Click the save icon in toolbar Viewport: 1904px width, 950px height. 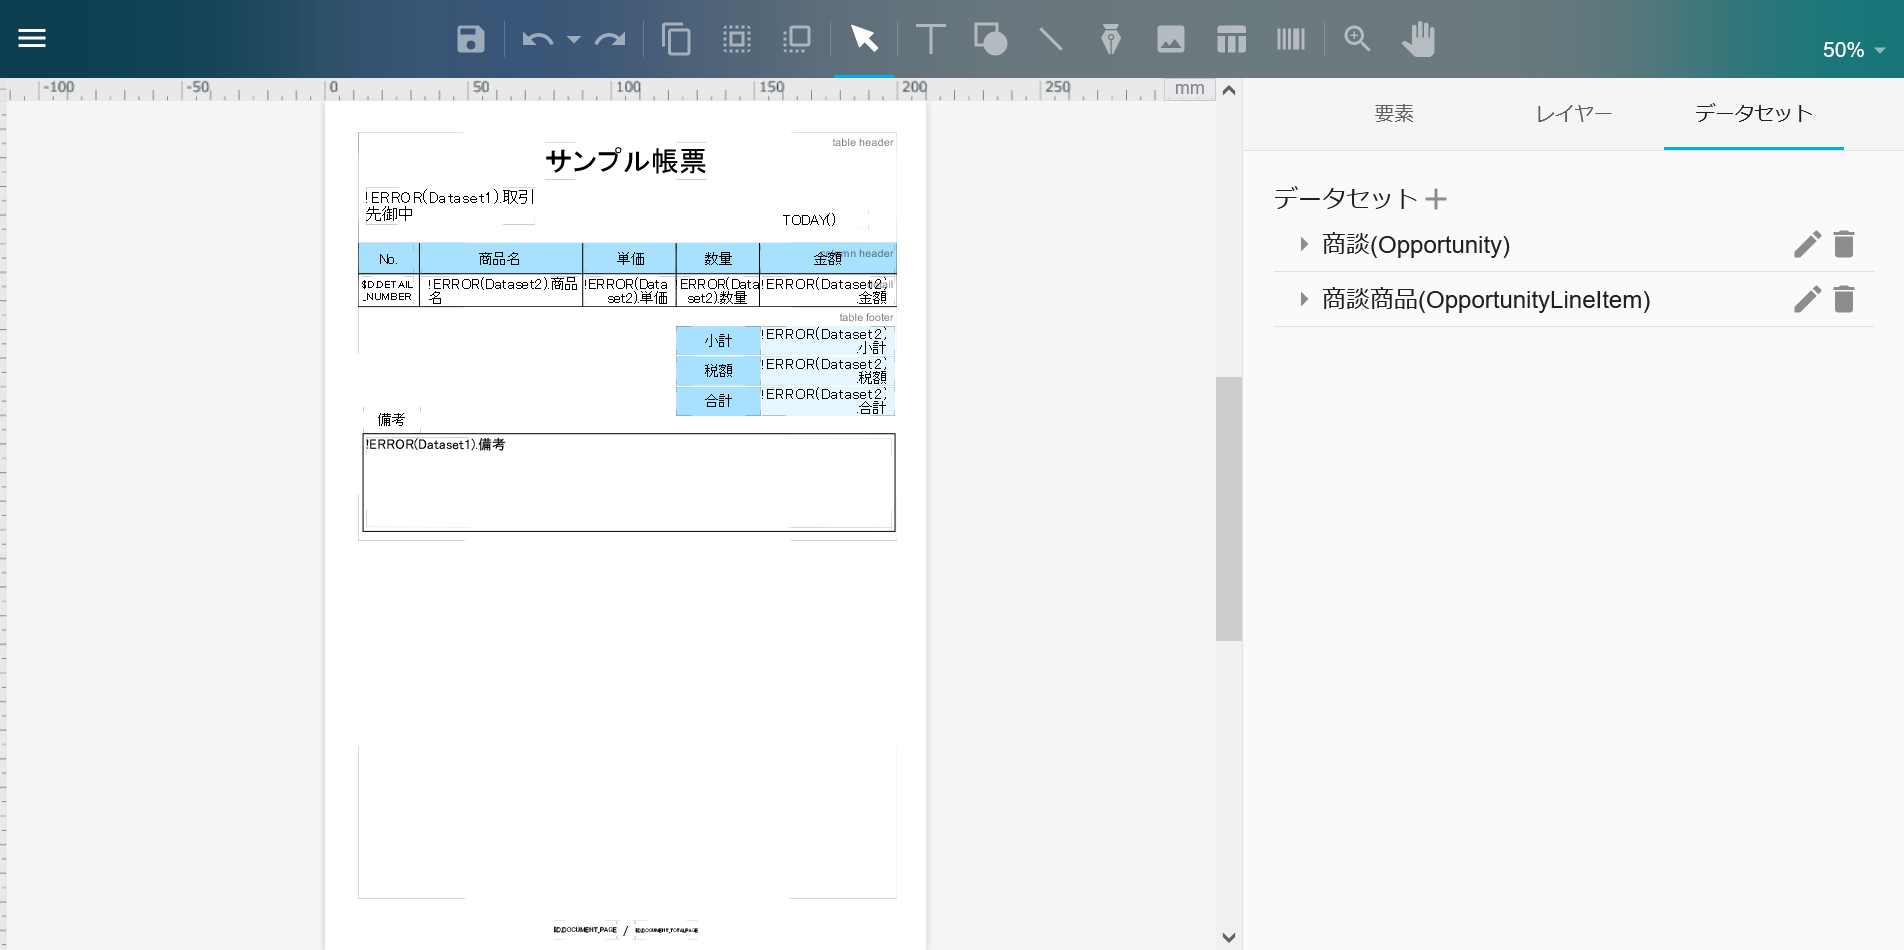point(470,40)
